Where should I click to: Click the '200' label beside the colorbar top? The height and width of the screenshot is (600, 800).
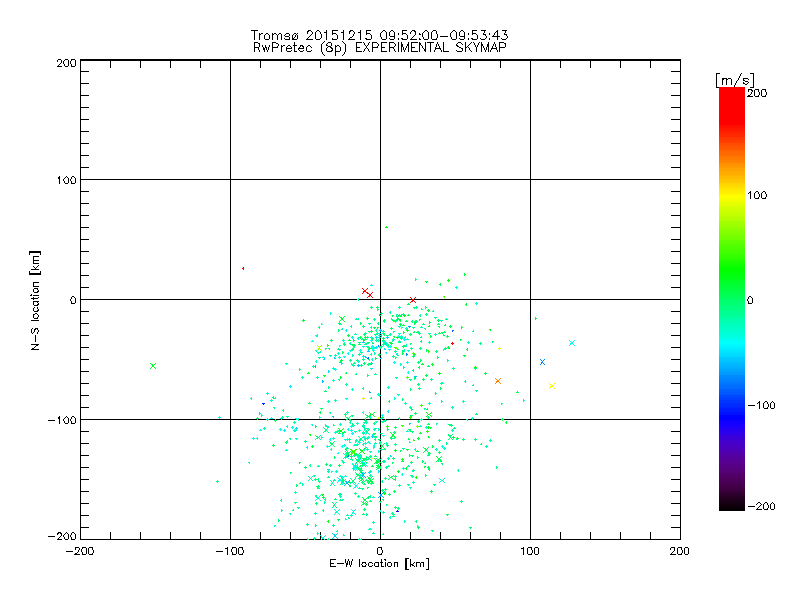(757, 93)
